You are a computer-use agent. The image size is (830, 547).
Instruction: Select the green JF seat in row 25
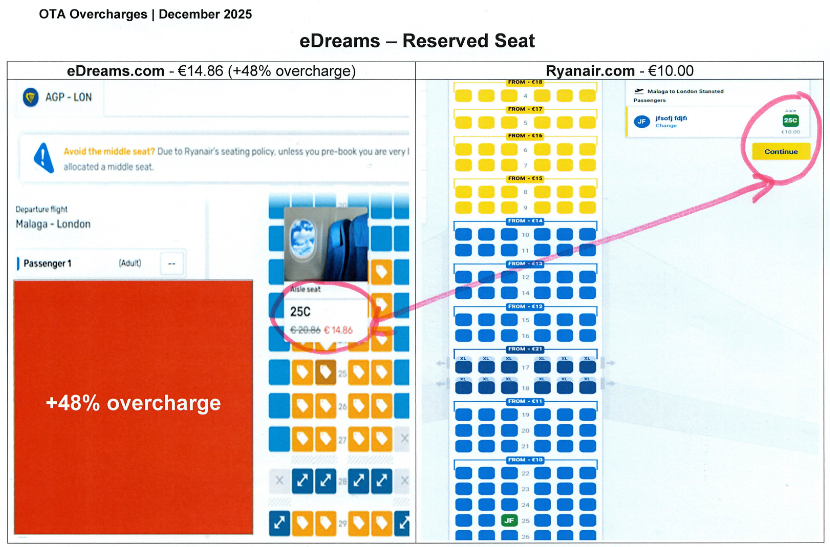point(508,520)
